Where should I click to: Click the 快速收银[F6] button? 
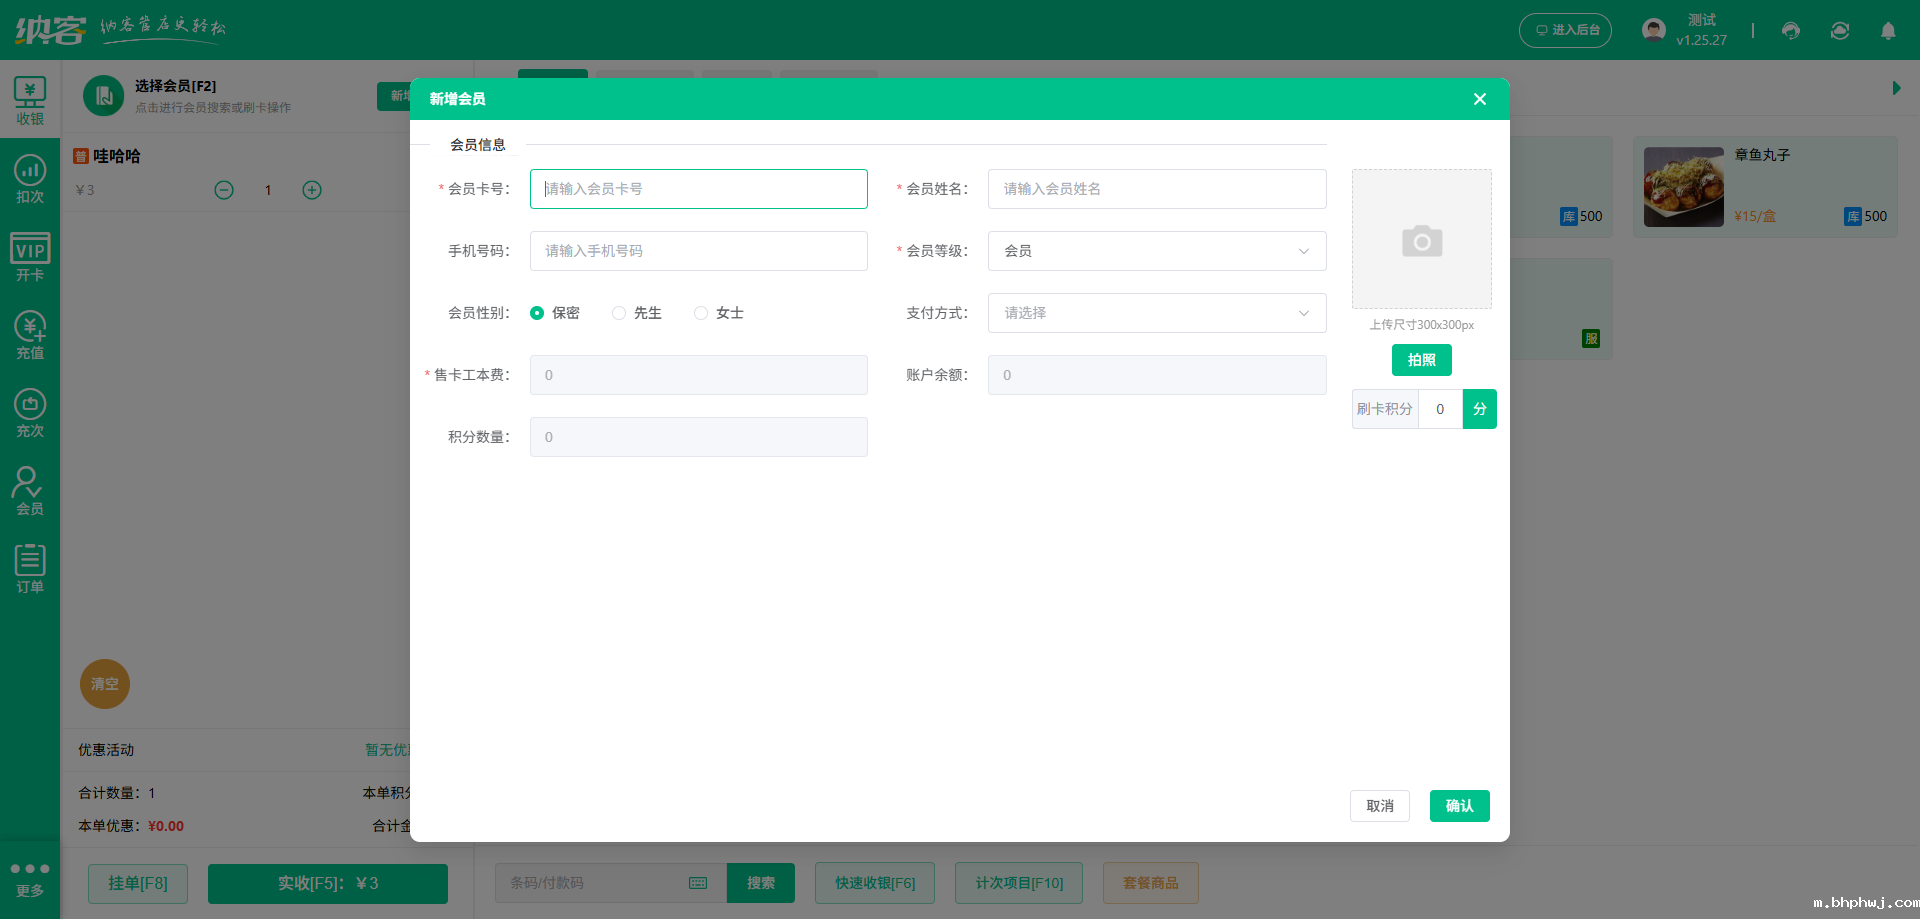click(x=875, y=883)
